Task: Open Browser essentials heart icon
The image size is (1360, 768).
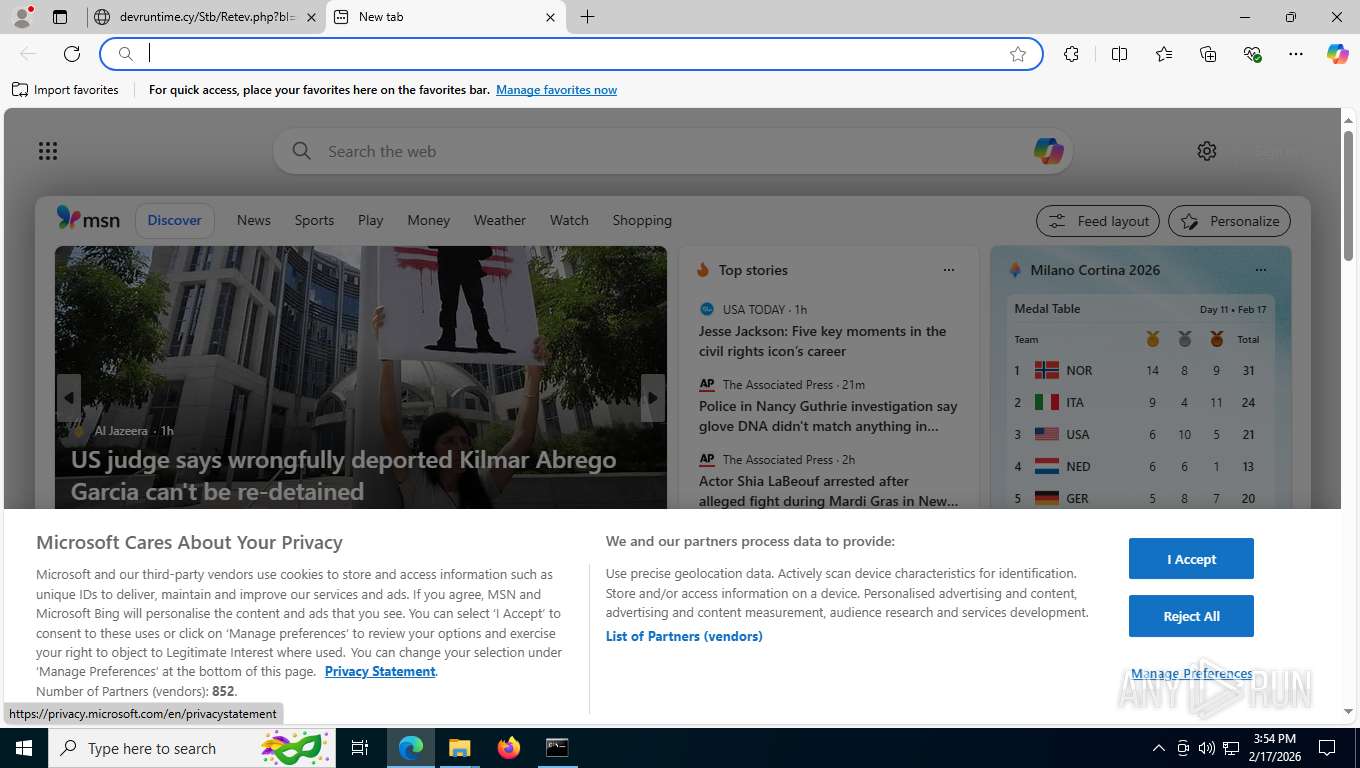Action: coord(1252,54)
